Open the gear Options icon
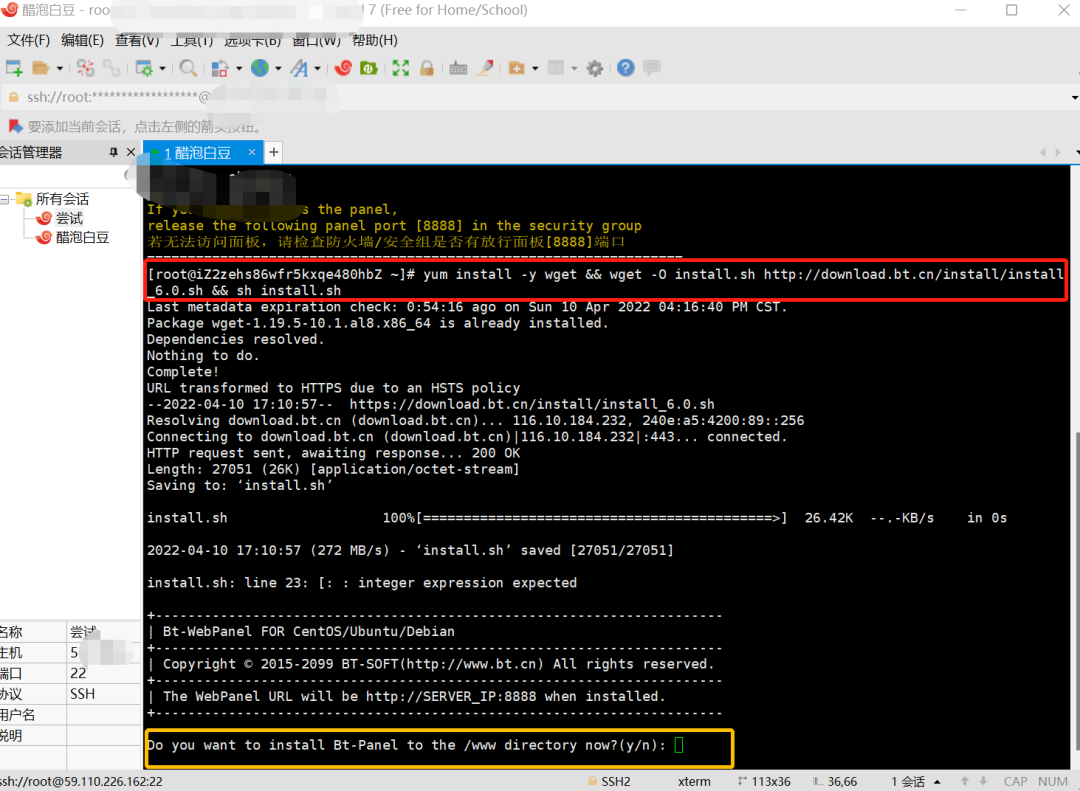Image resolution: width=1080 pixels, height=791 pixels. click(x=594, y=68)
